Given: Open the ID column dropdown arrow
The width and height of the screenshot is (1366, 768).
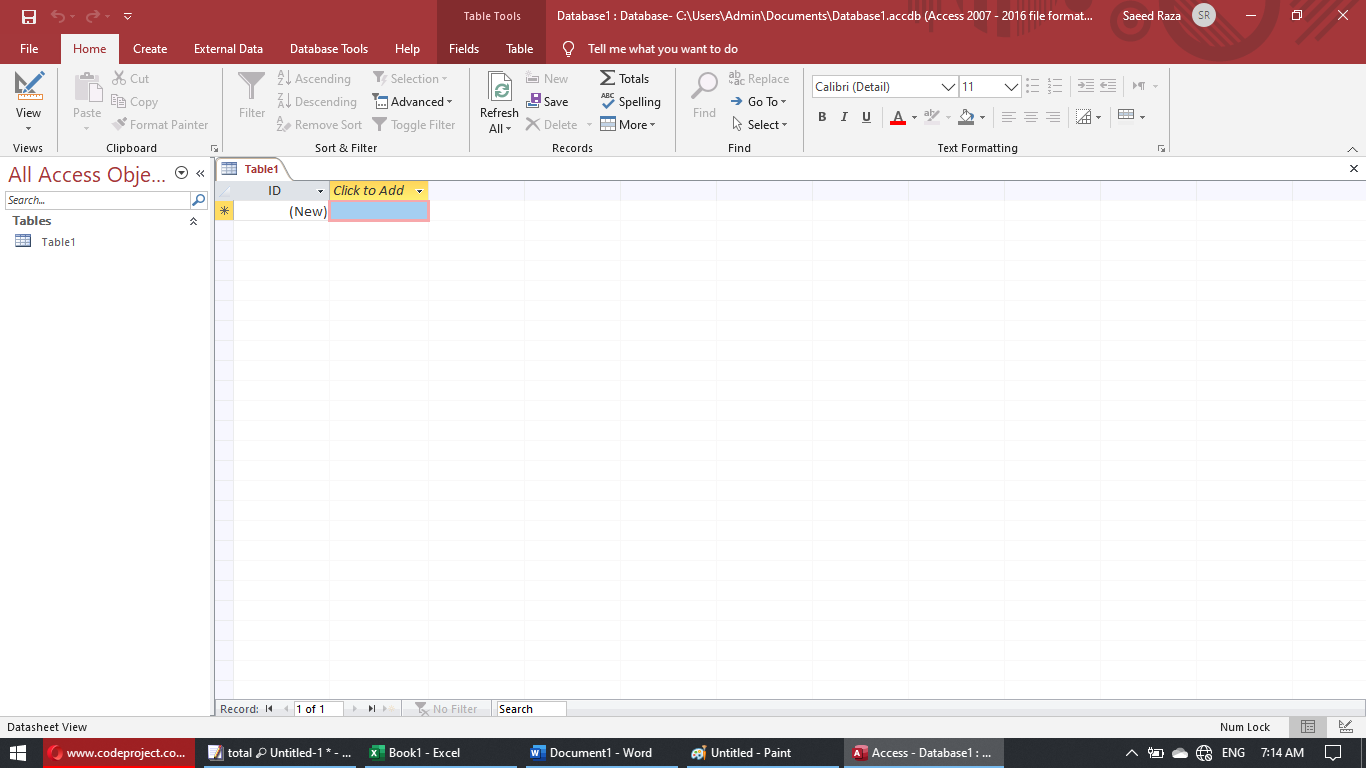Looking at the screenshot, I should tap(321, 190).
